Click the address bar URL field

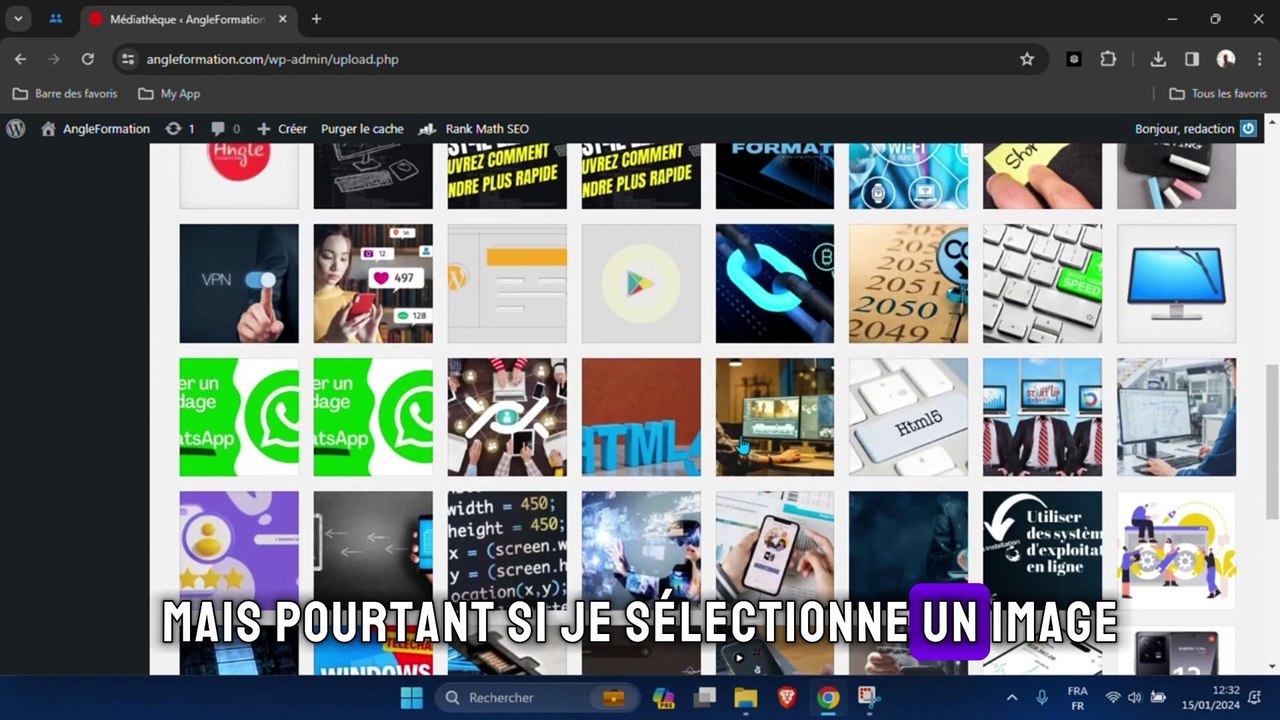580,59
